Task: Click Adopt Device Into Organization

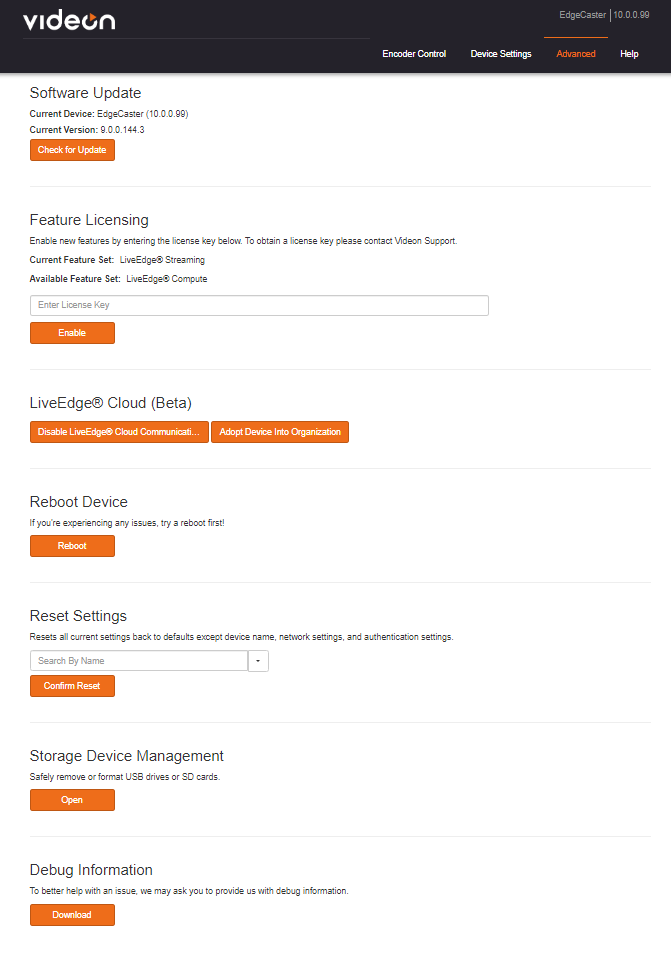Action: [x=280, y=432]
